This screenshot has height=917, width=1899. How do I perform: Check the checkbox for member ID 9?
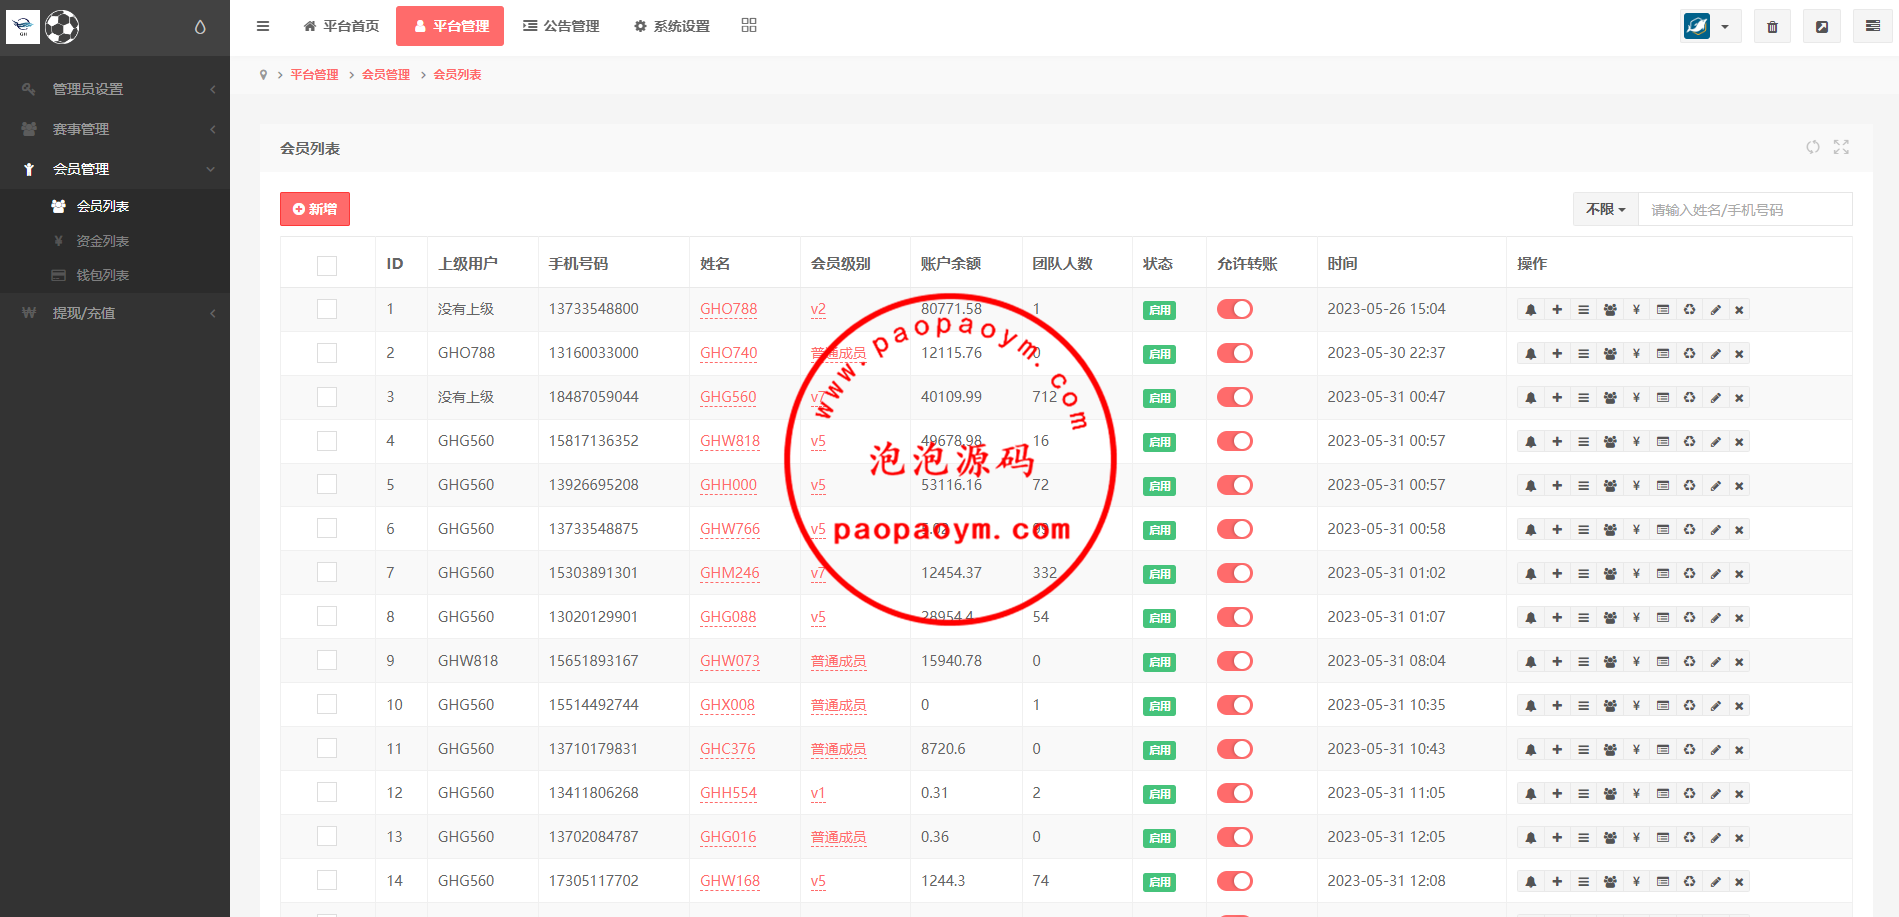click(327, 660)
